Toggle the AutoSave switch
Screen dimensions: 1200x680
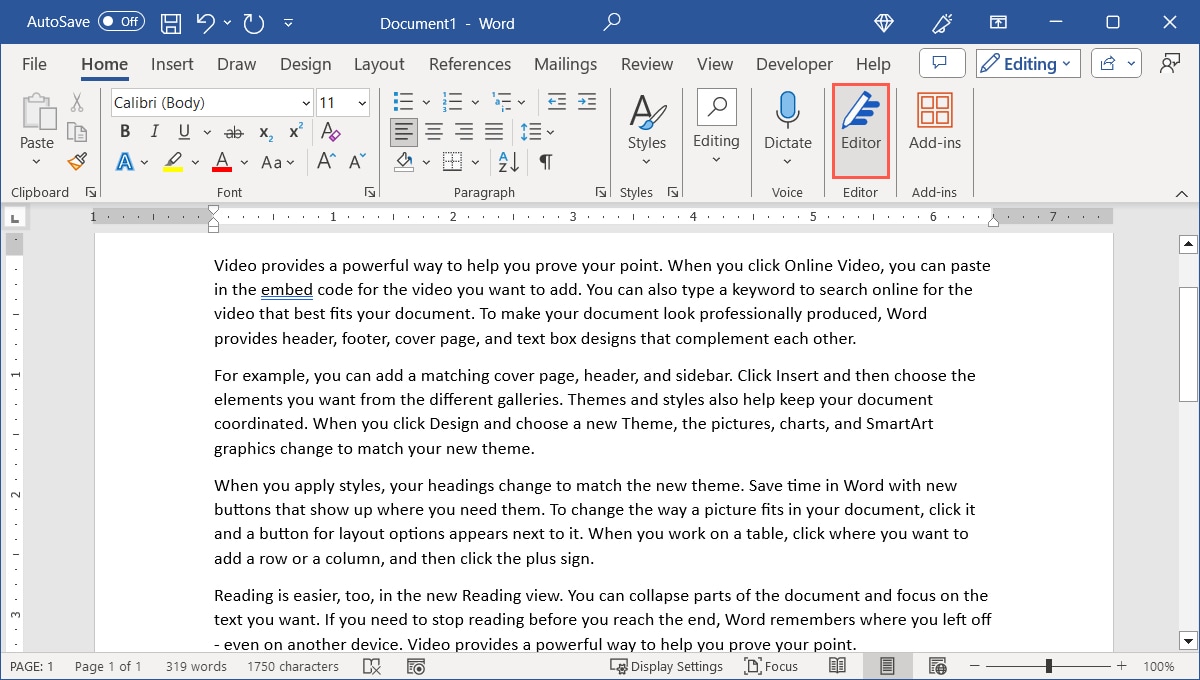click(x=120, y=21)
